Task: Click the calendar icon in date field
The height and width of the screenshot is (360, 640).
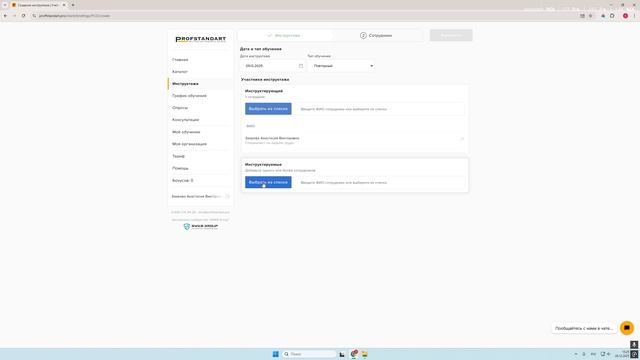Action: pyautogui.click(x=301, y=66)
